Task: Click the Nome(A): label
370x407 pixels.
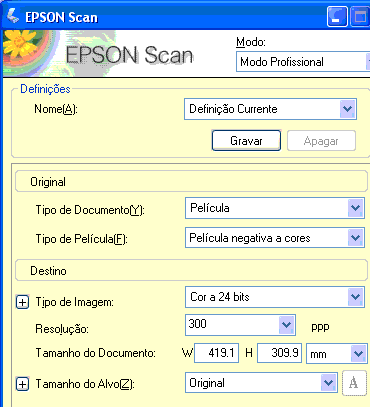Action: click(56, 109)
